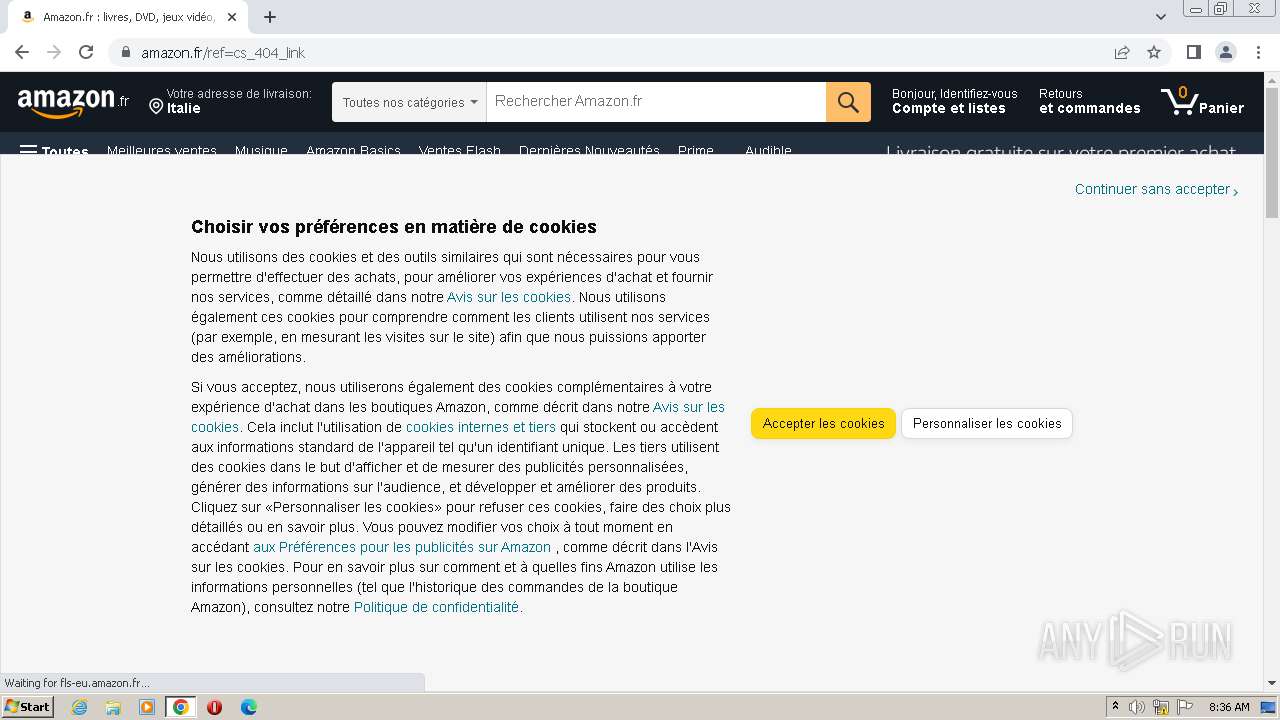Screen dimensions: 1280x720
Task: Open the tab search chevron
Action: [x=1160, y=16]
